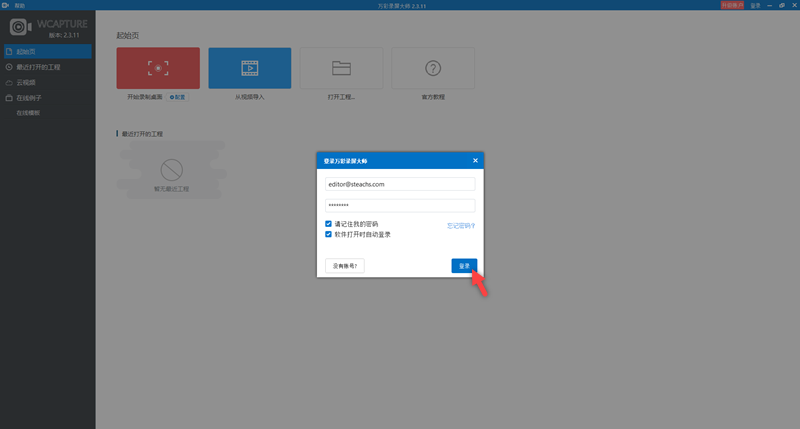Click the 官方教程 label
The width and height of the screenshot is (800, 429).
coord(433,97)
